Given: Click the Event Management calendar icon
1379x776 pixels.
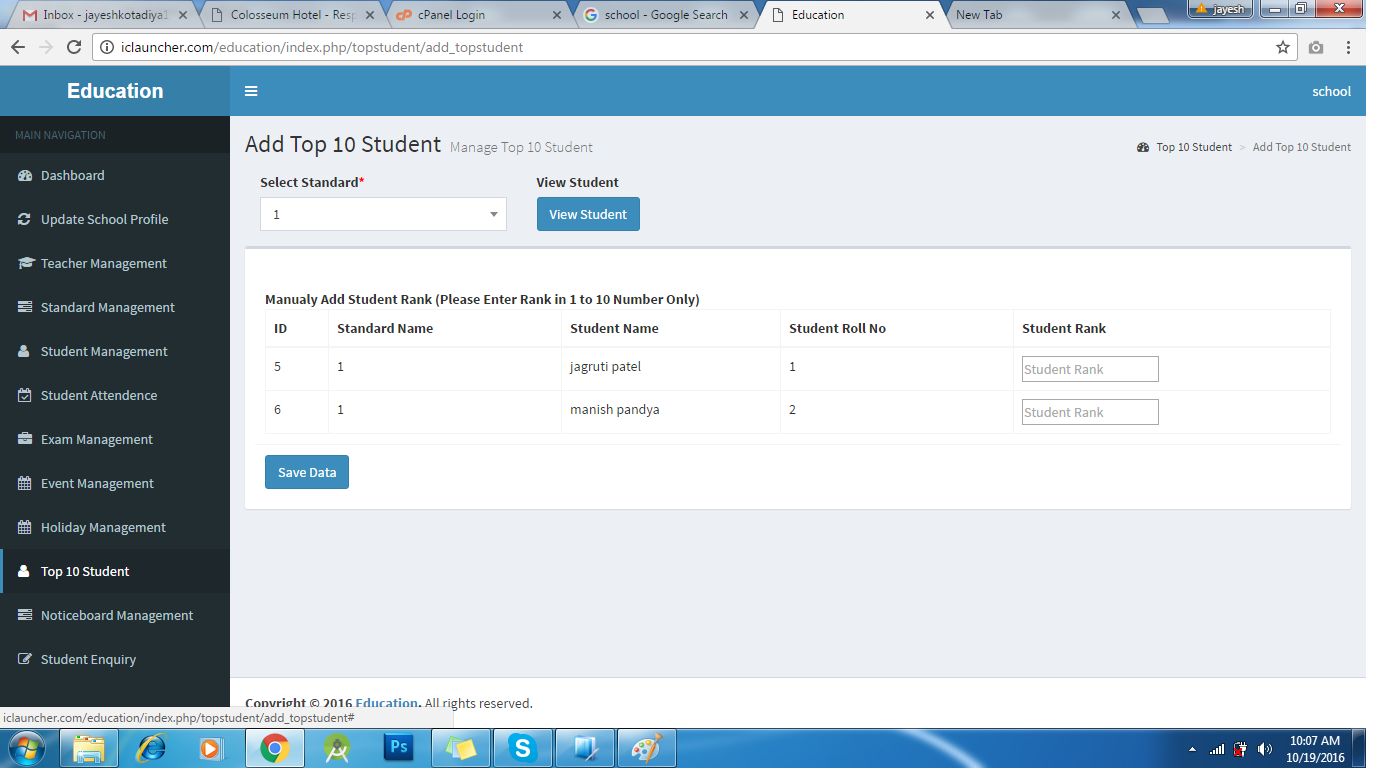Looking at the screenshot, I should (x=25, y=483).
